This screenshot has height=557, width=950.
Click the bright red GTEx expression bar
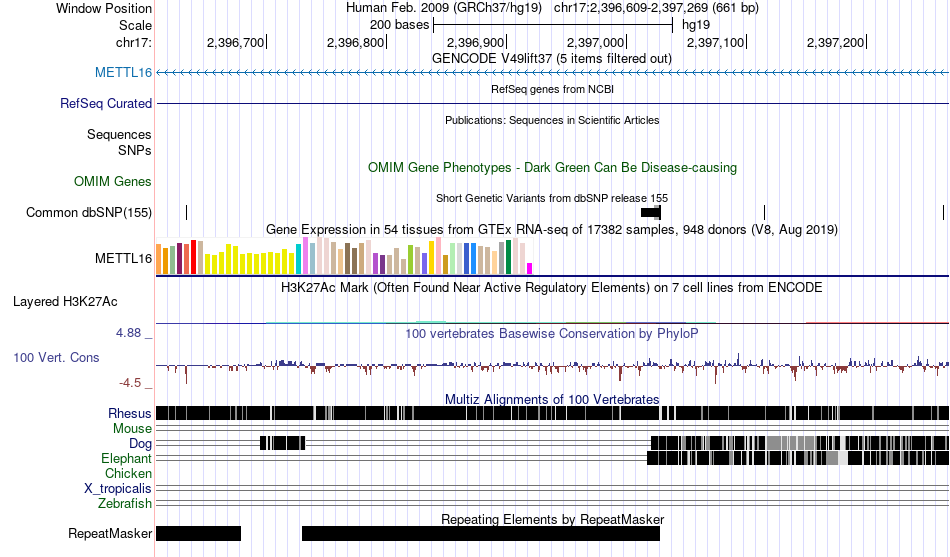pos(193,257)
